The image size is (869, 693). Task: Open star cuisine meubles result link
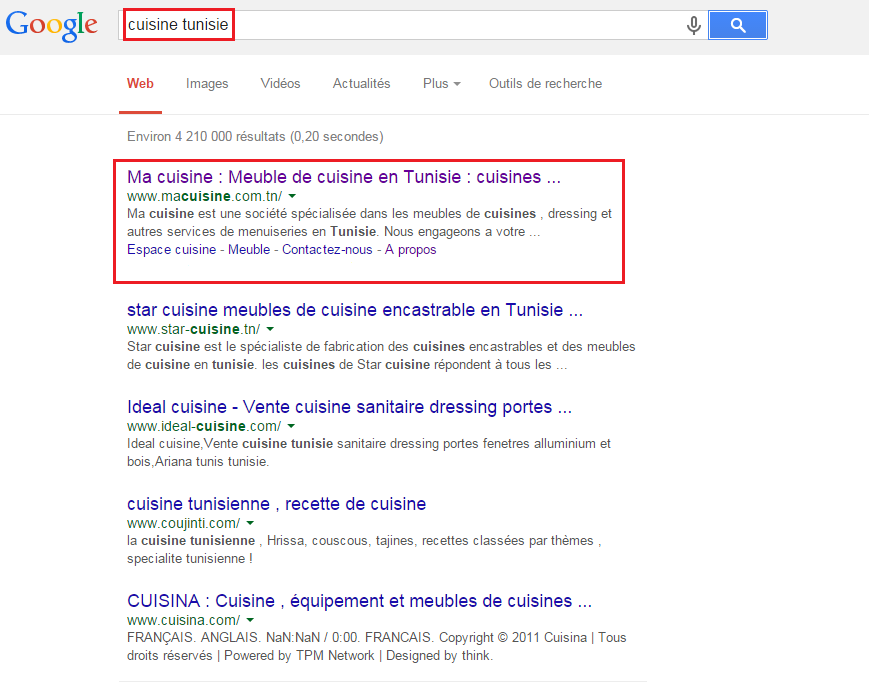point(355,310)
